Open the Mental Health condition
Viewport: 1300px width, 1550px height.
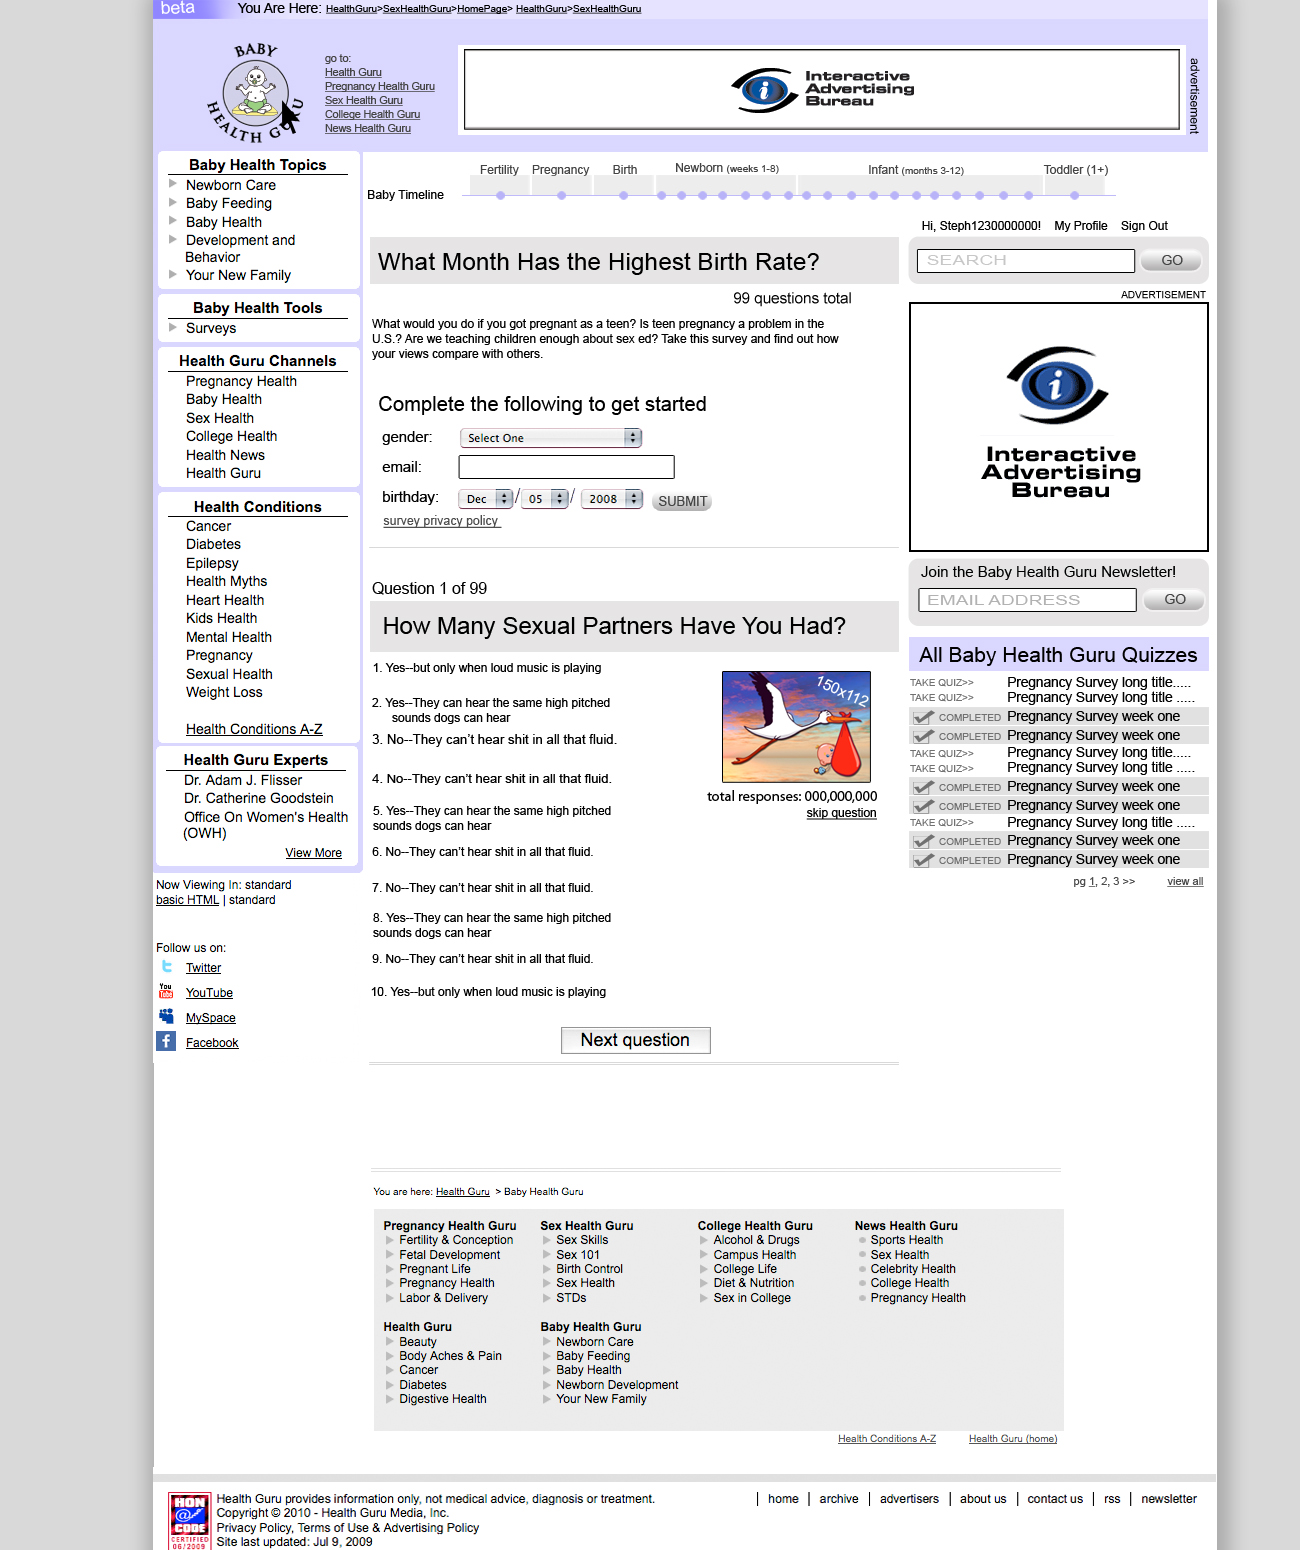pyautogui.click(x=229, y=637)
